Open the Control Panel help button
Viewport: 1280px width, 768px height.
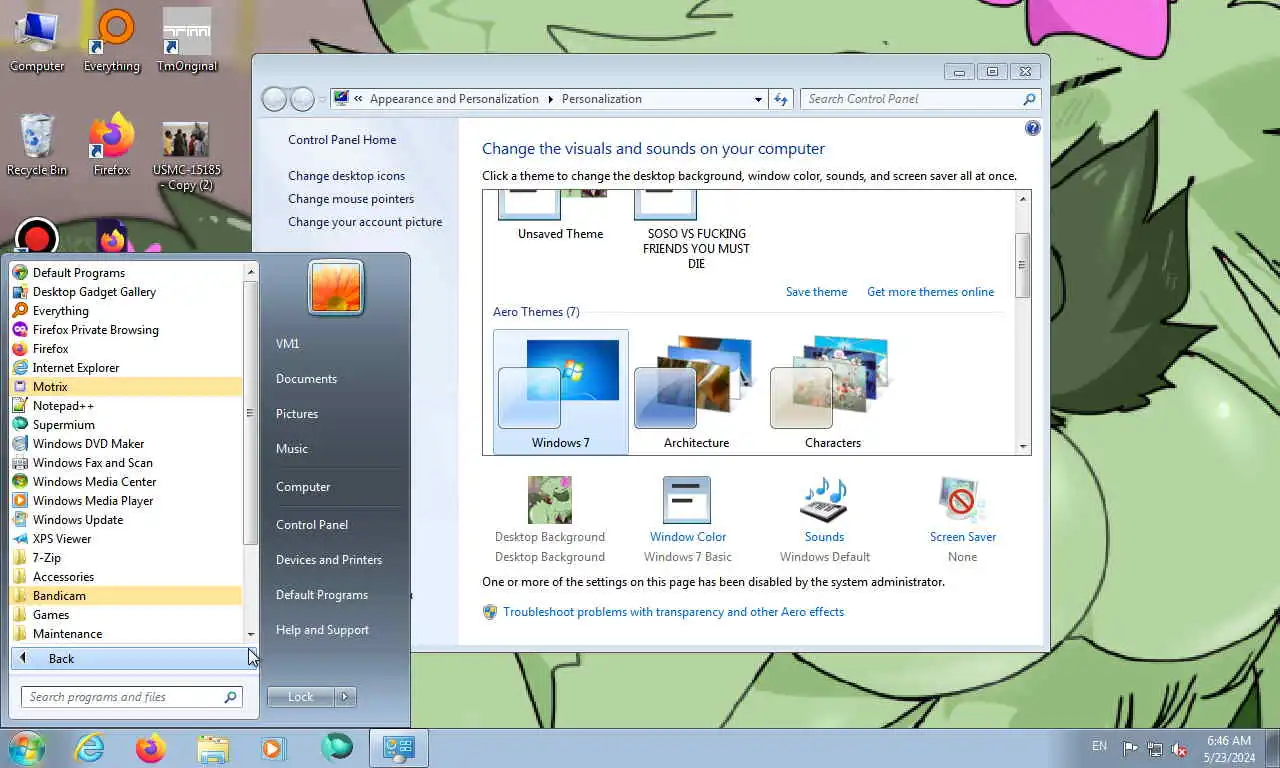[x=1032, y=128]
